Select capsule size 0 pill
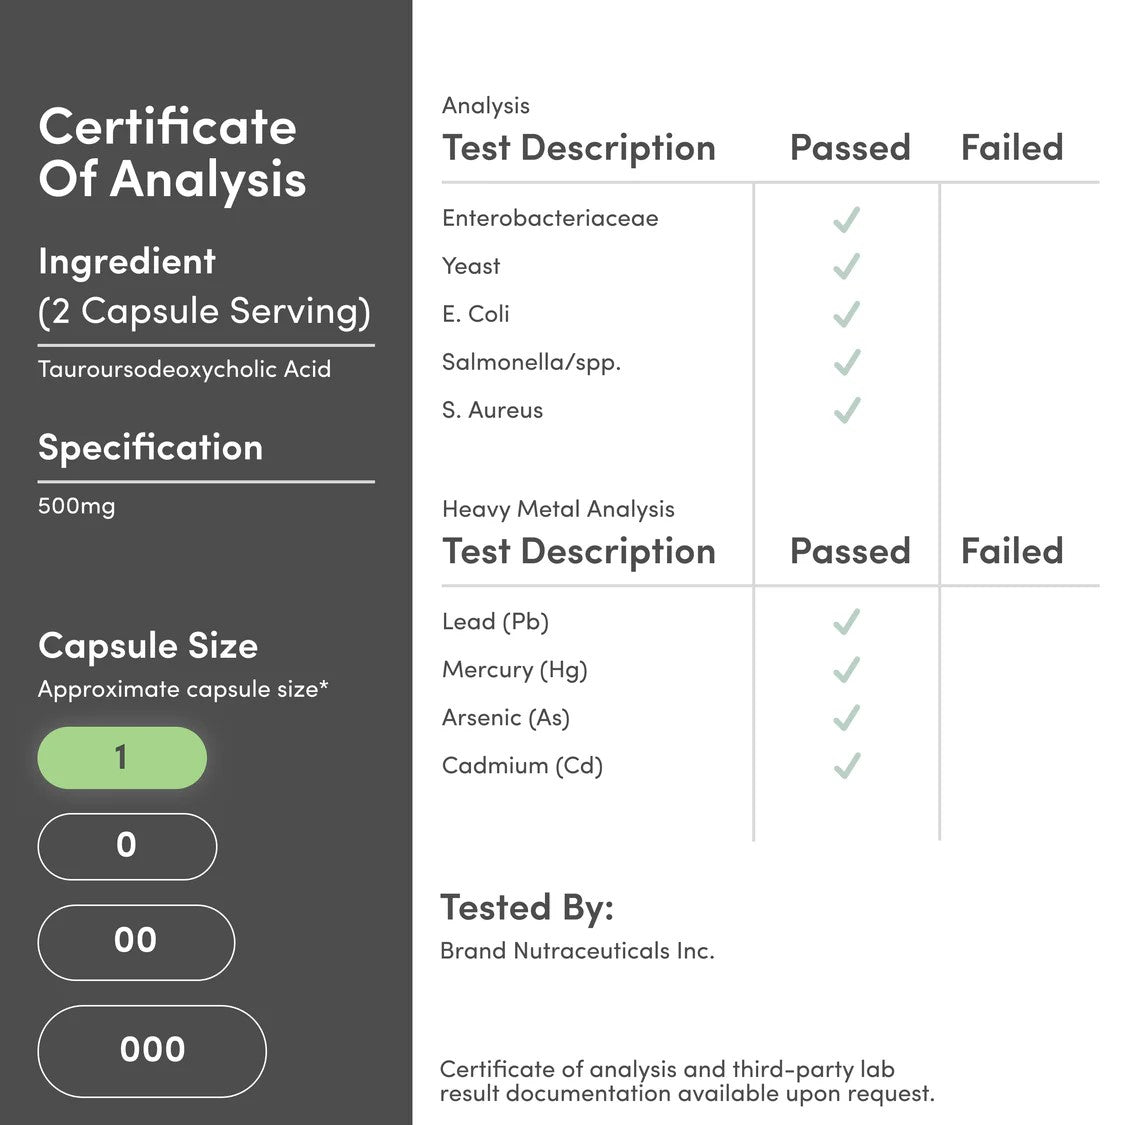The width and height of the screenshot is (1125, 1125). click(x=127, y=846)
